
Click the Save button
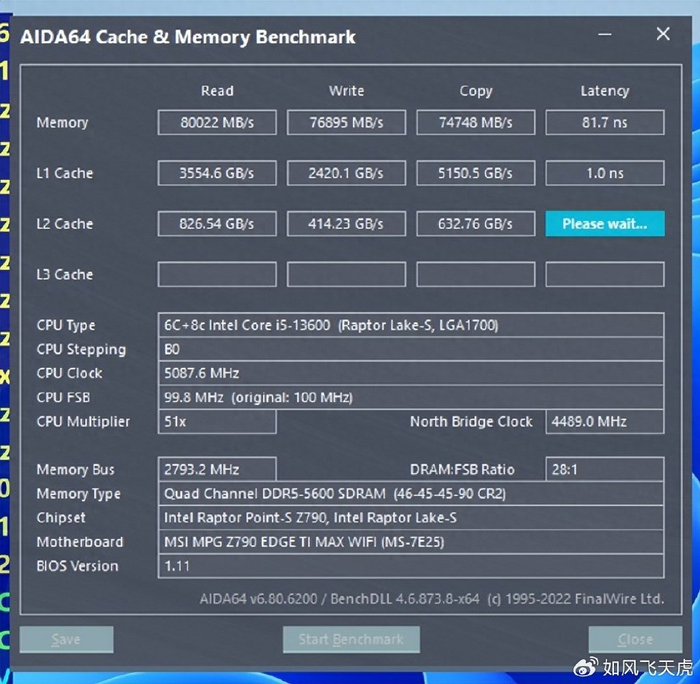[x=66, y=639]
